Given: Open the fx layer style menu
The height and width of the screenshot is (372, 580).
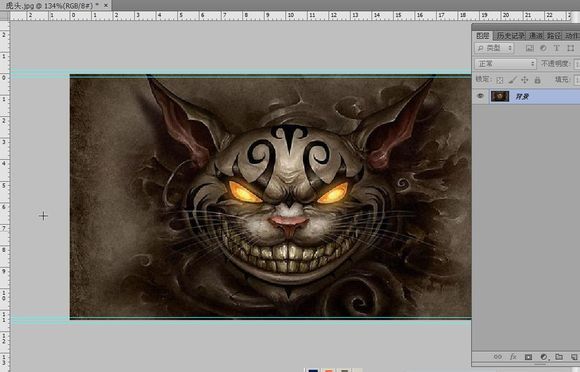Looking at the screenshot, I should tap(513, 357).
